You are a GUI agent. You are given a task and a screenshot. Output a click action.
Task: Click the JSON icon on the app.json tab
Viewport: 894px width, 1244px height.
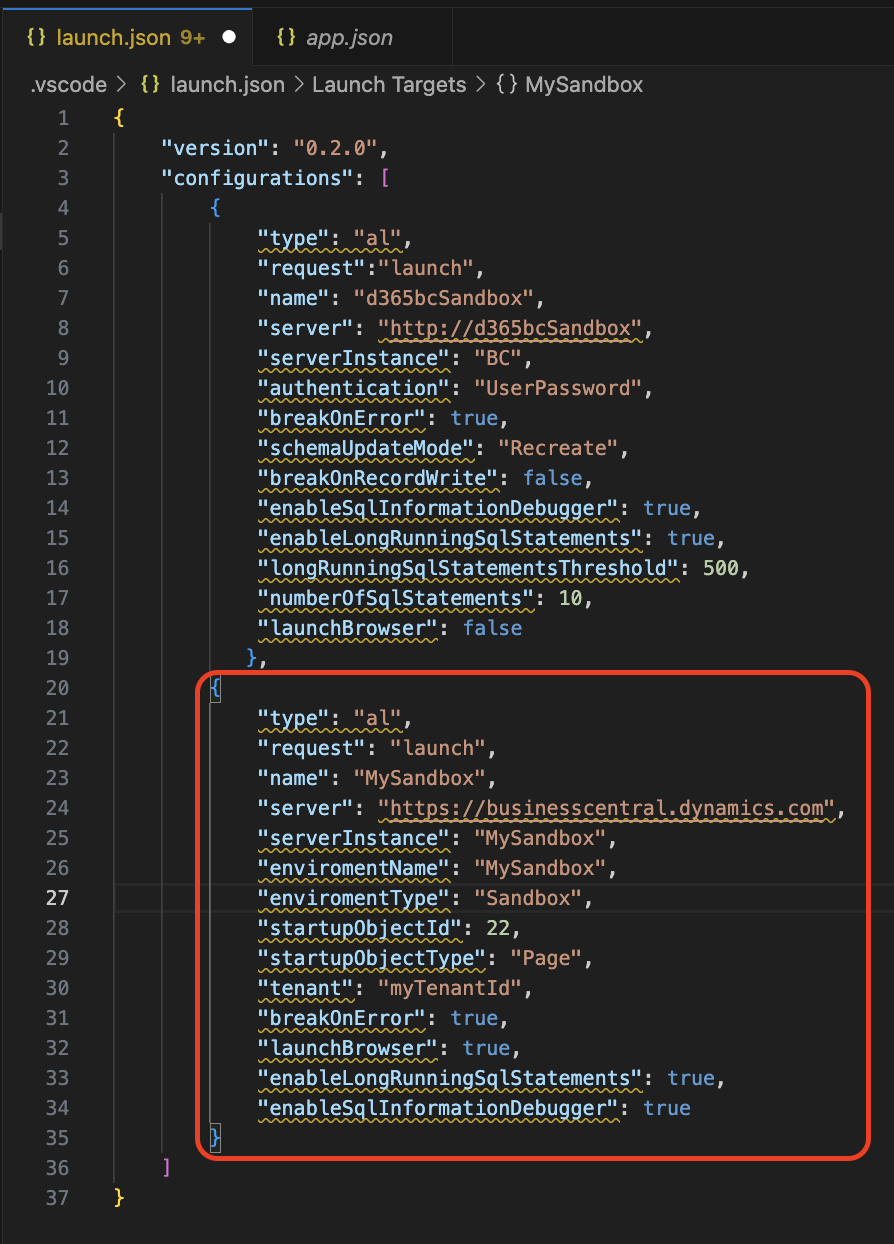tap(286, 37)
